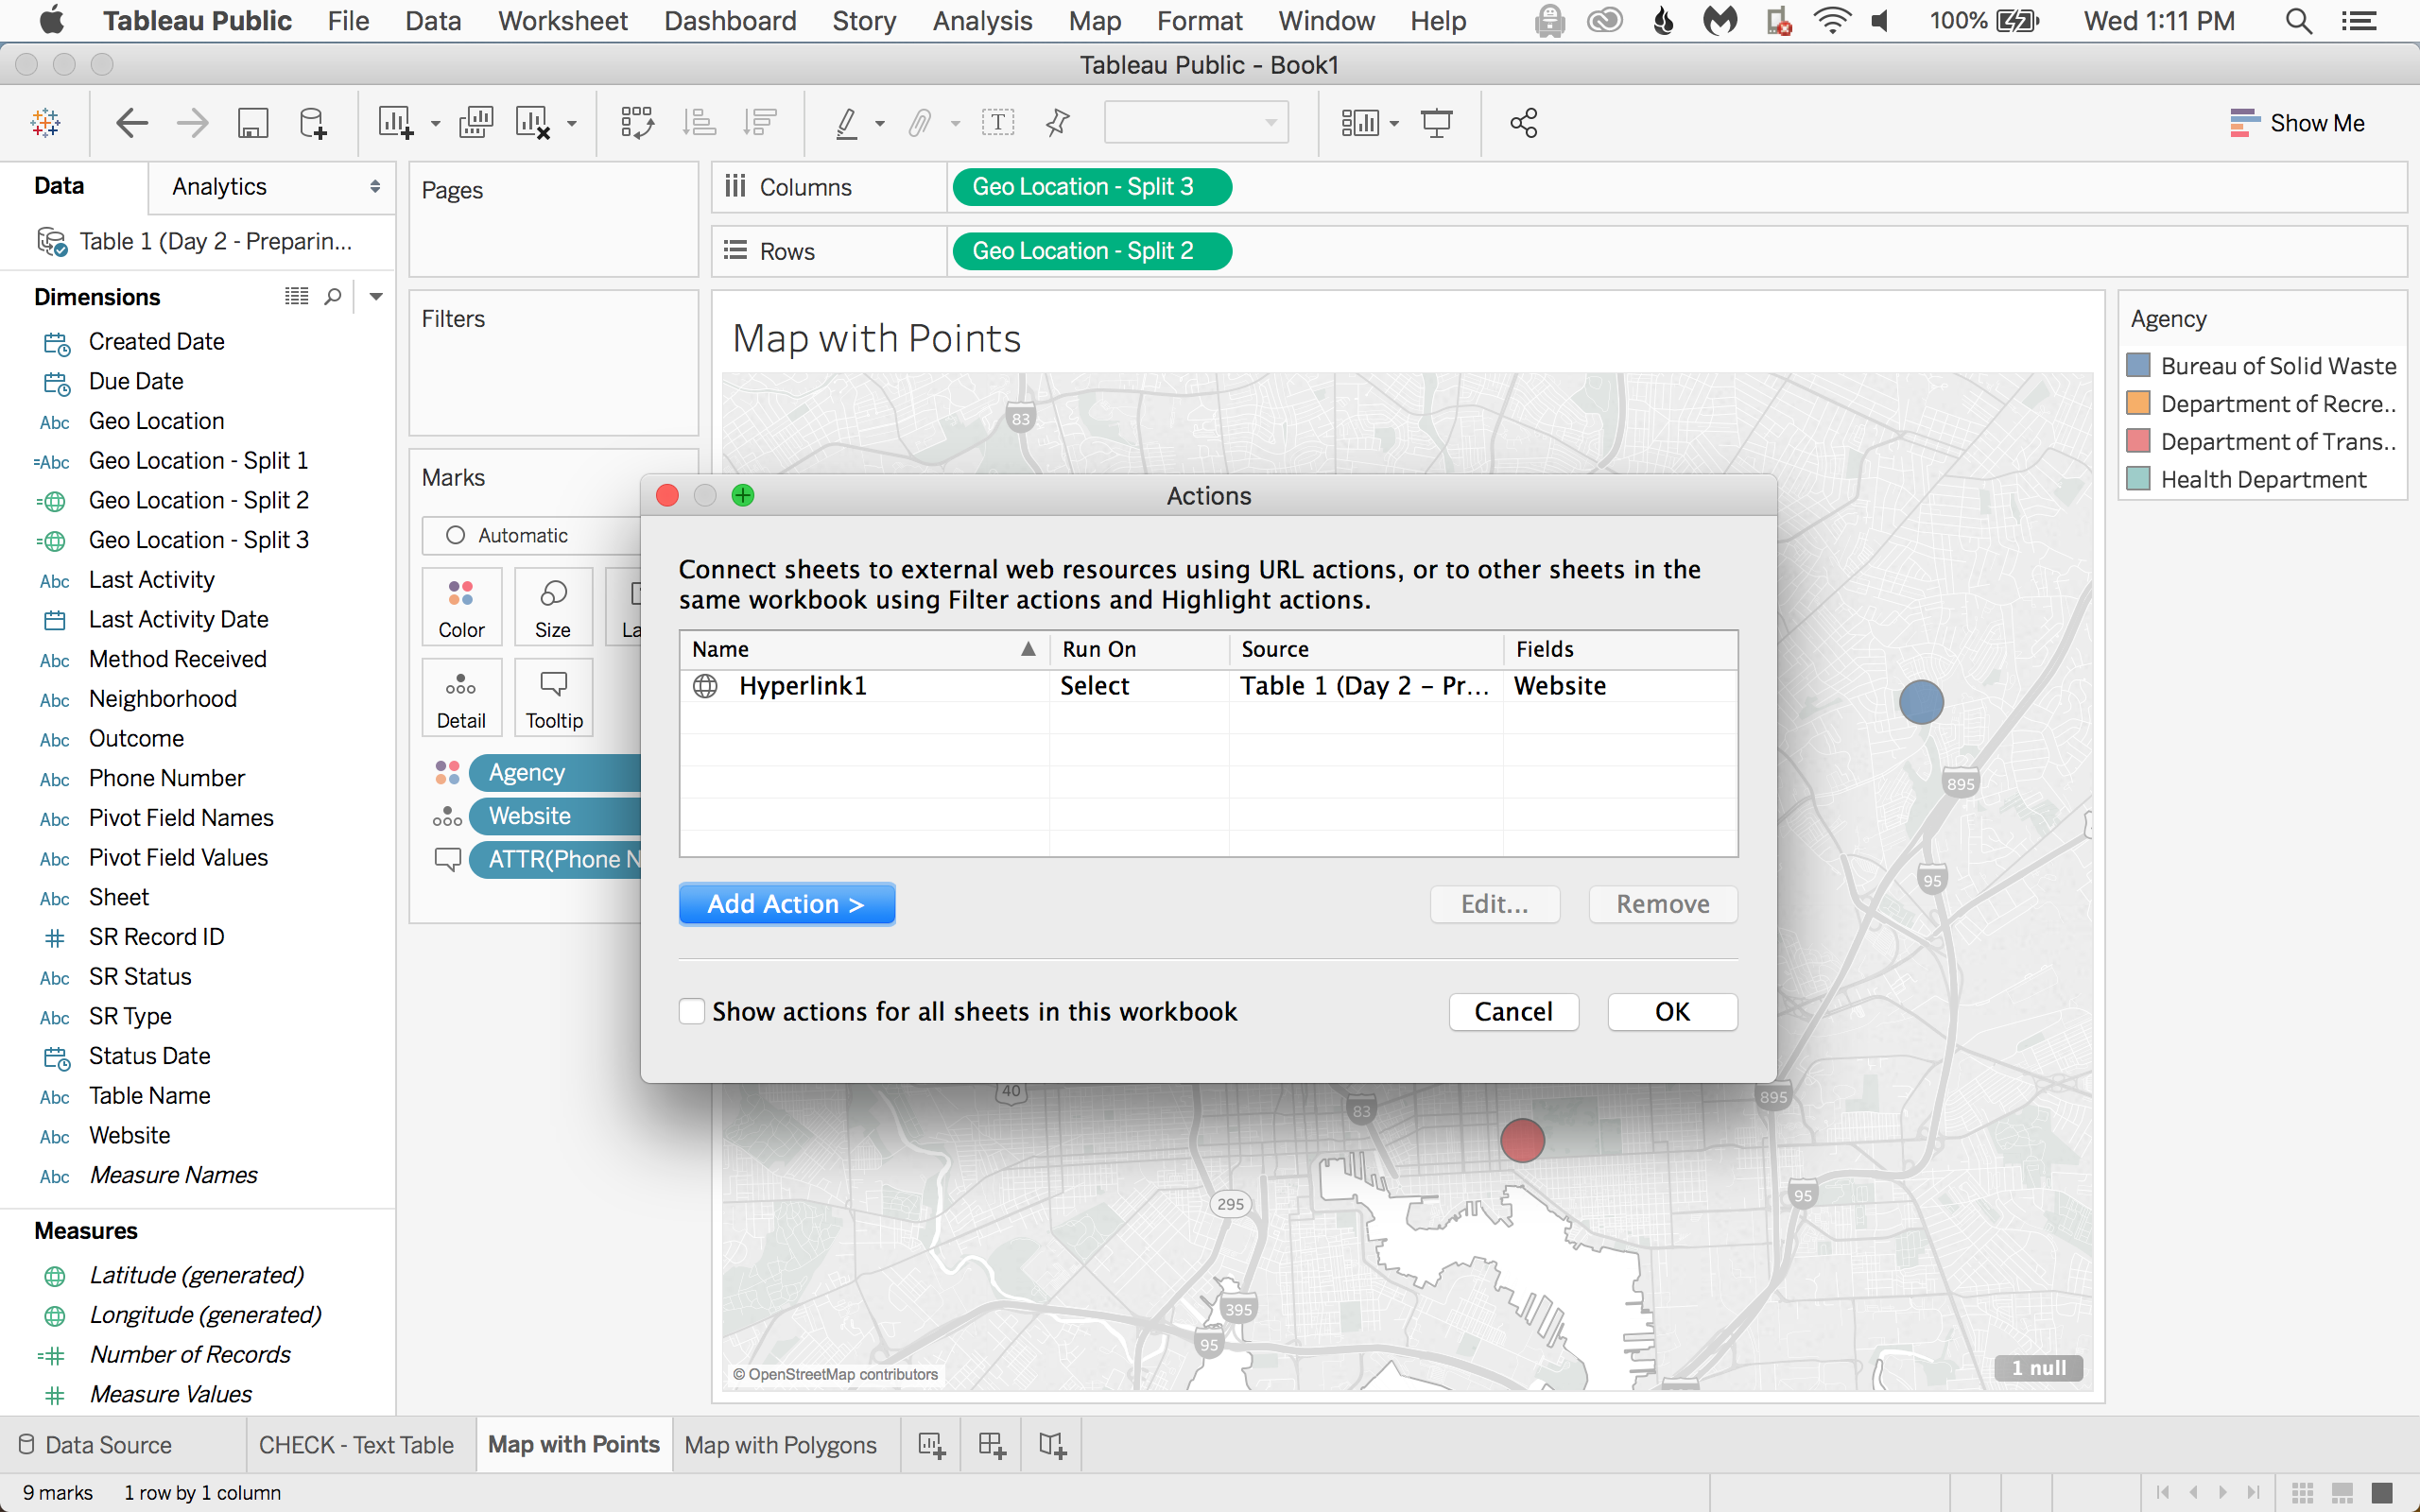Click the Fix Axes pin icon

coord(1057,123)
